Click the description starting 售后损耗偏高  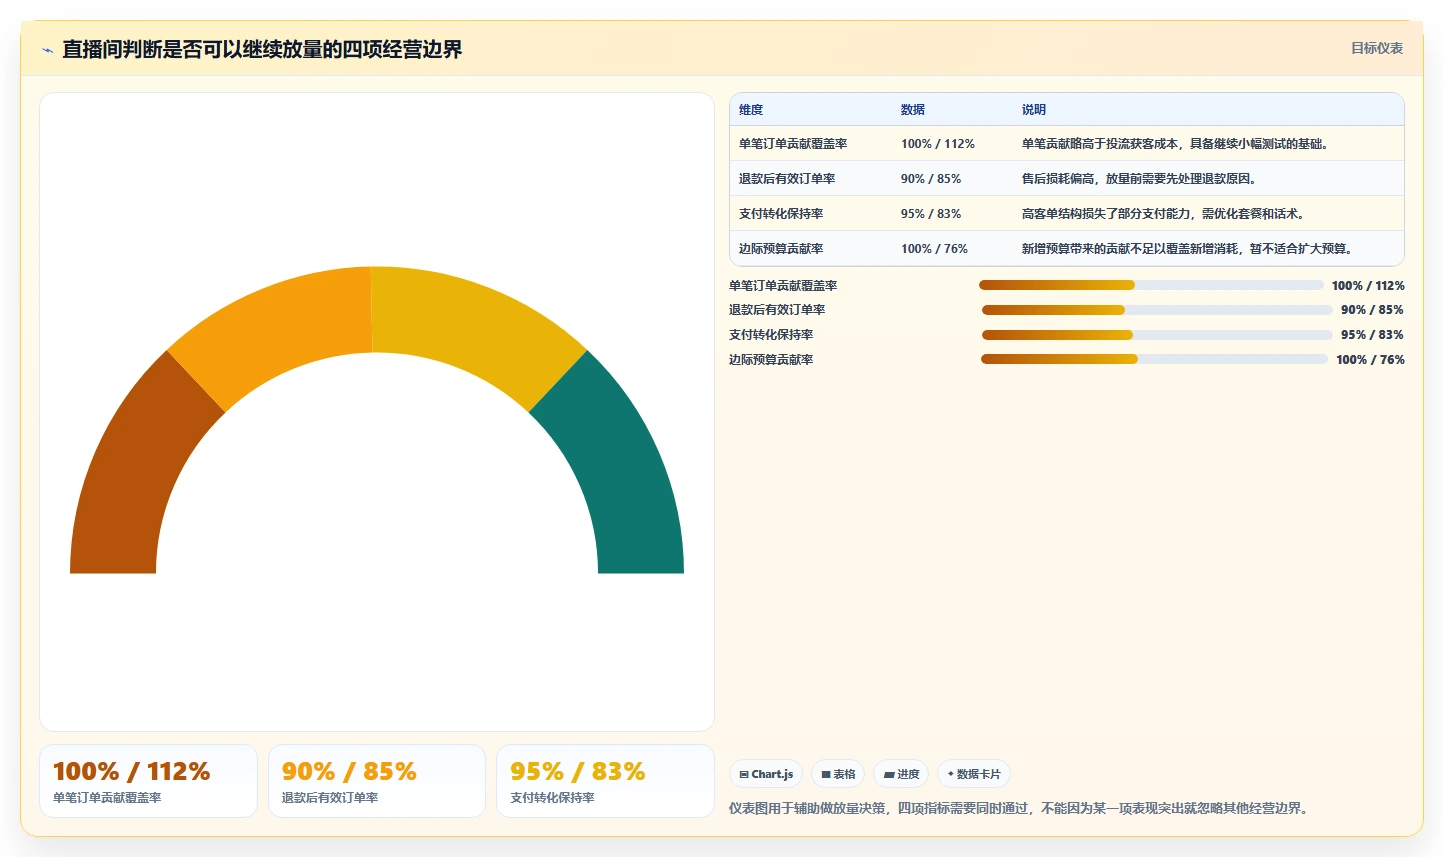[x=1139, y=179]
